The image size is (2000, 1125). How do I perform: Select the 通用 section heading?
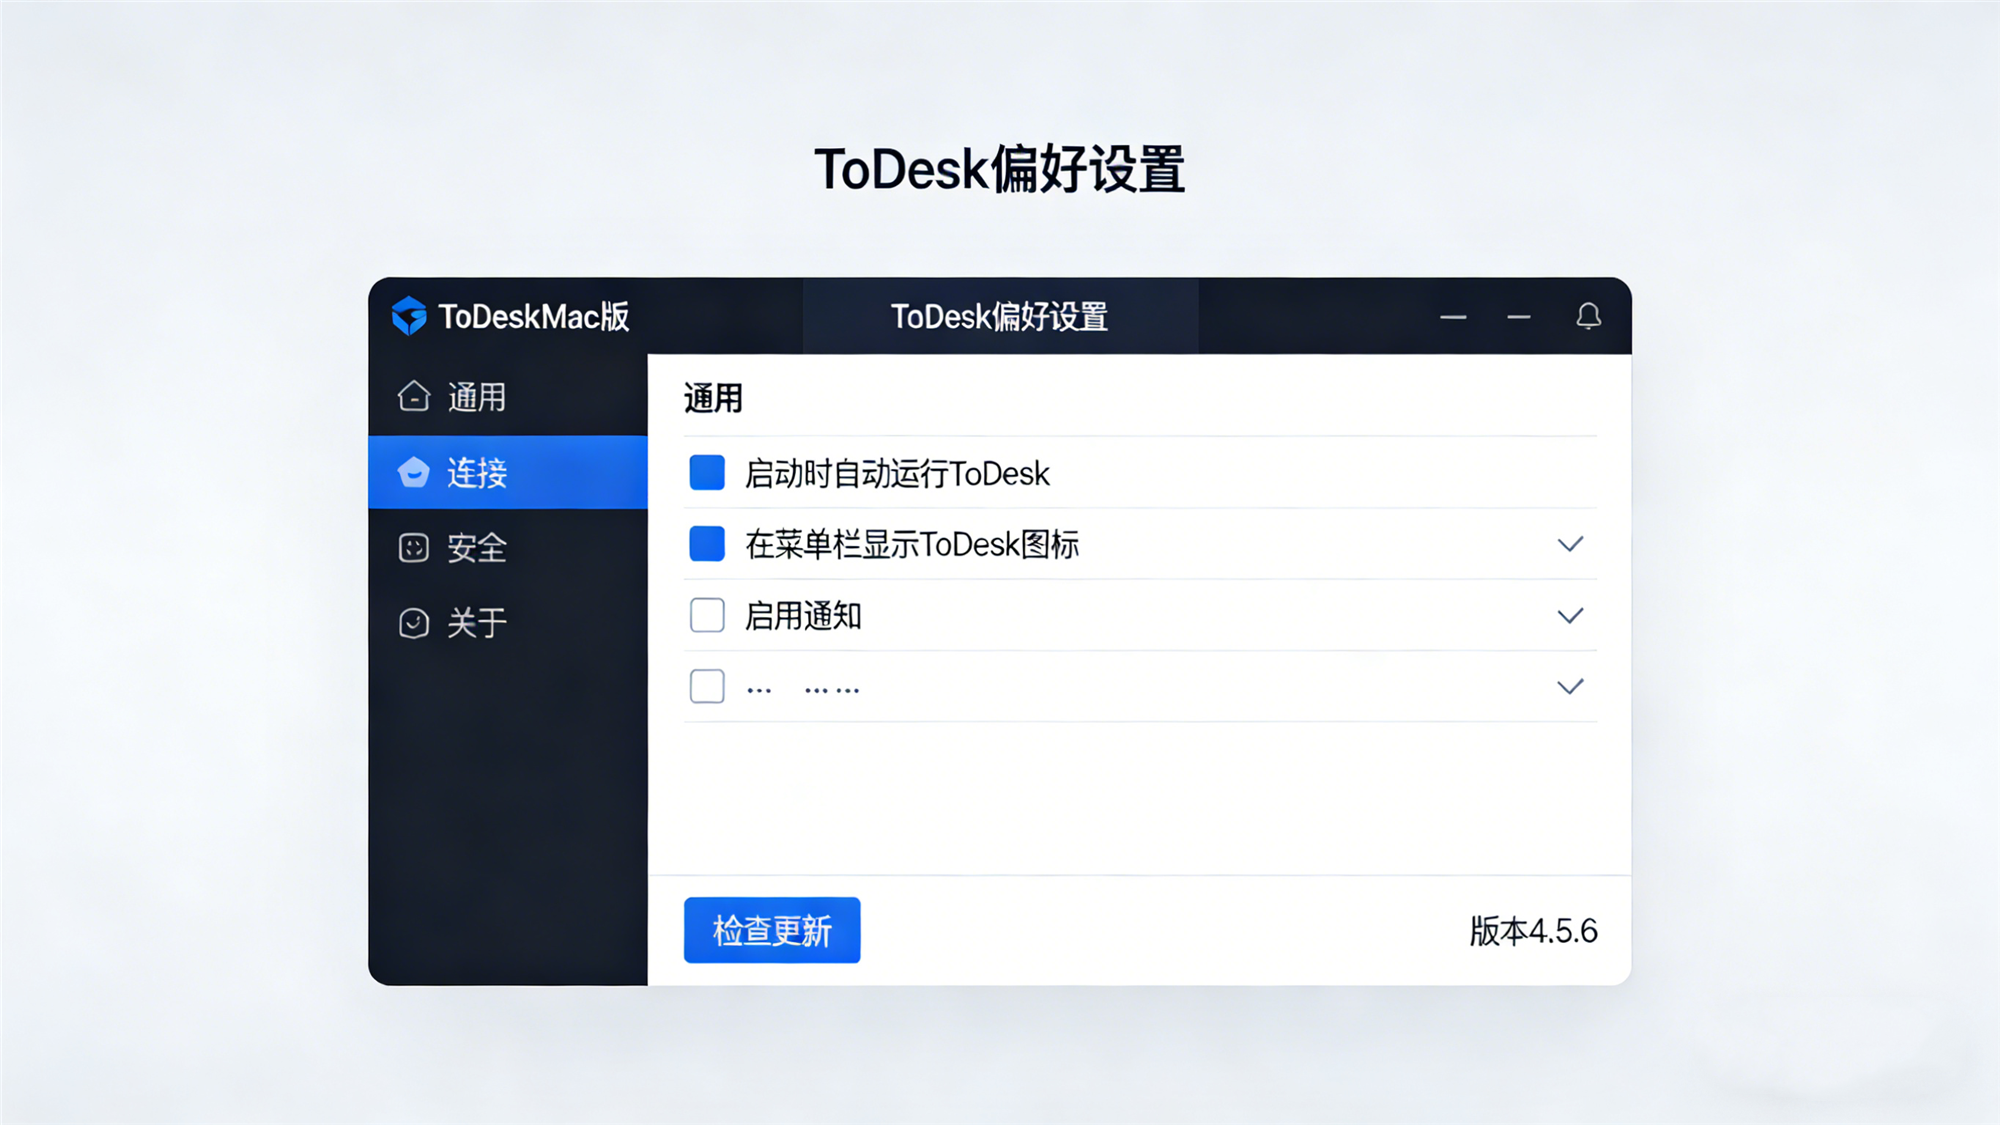[711, 398]
